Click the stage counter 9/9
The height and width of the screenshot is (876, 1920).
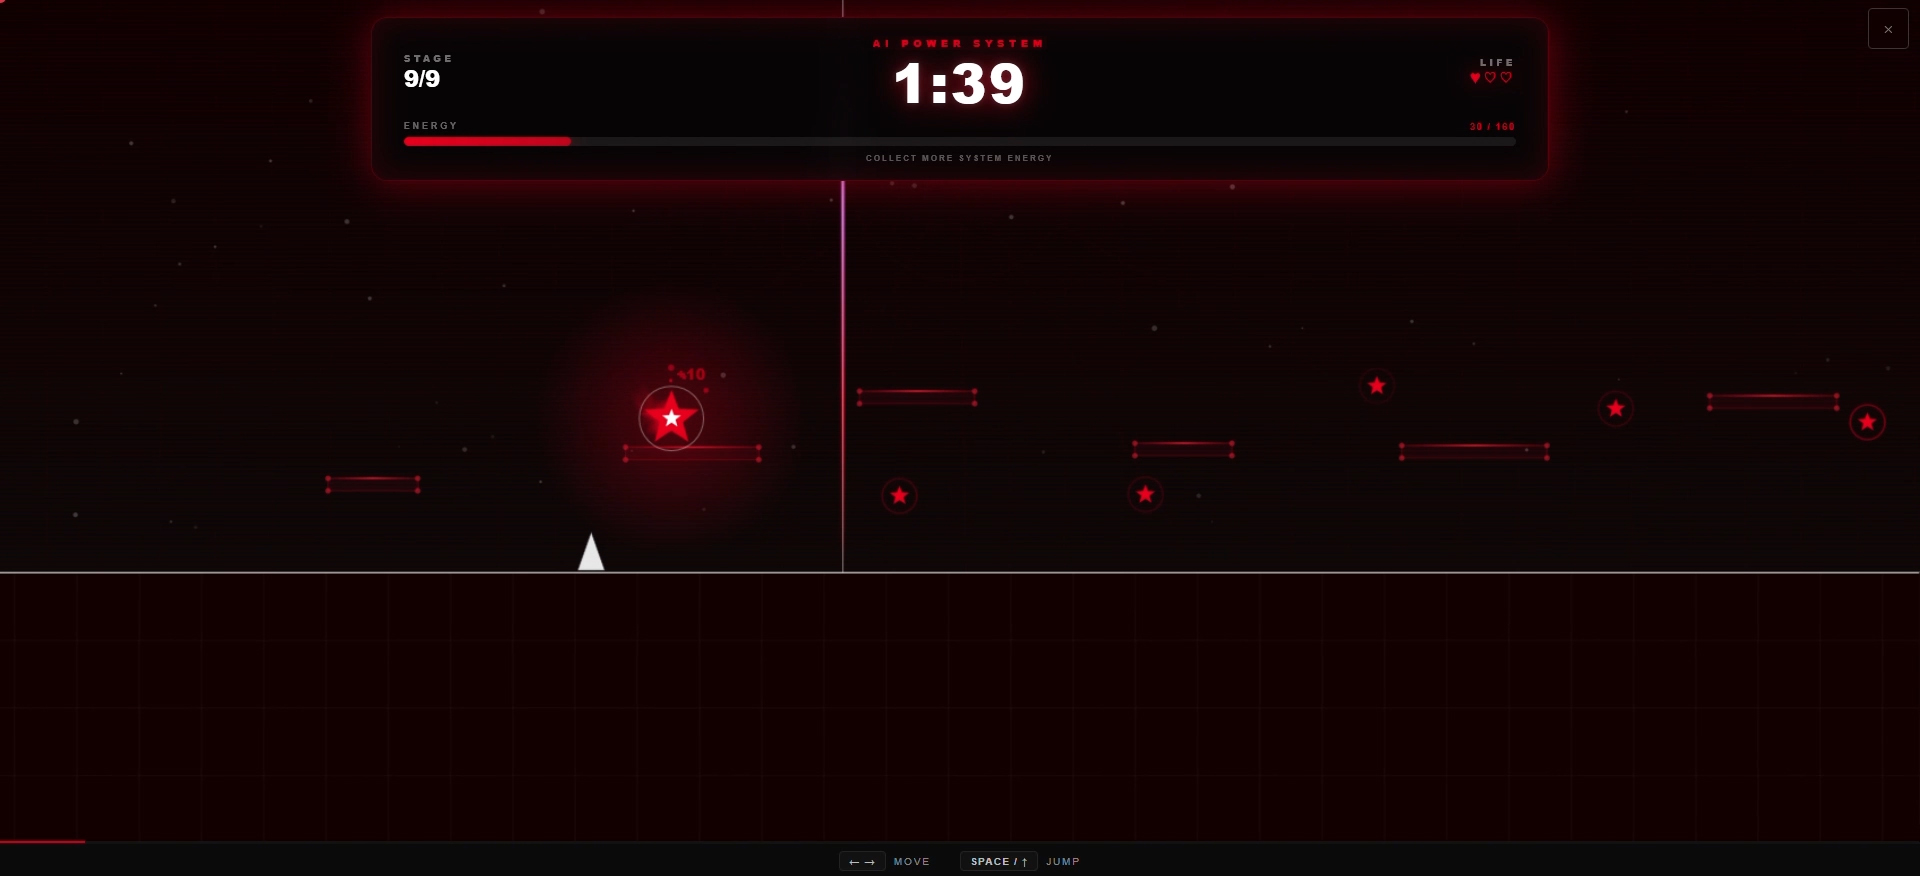(x=422, y=79)
